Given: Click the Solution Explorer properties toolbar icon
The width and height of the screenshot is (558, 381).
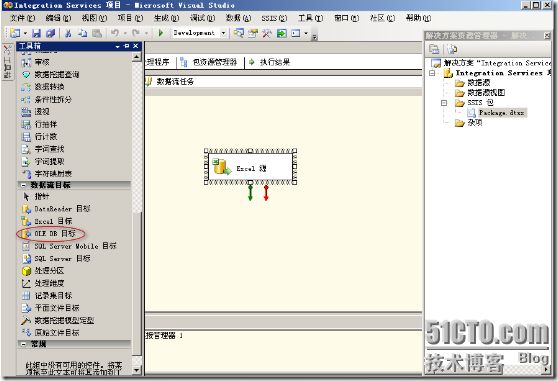Looking at the screenshot, I should (x=434, y=49).
